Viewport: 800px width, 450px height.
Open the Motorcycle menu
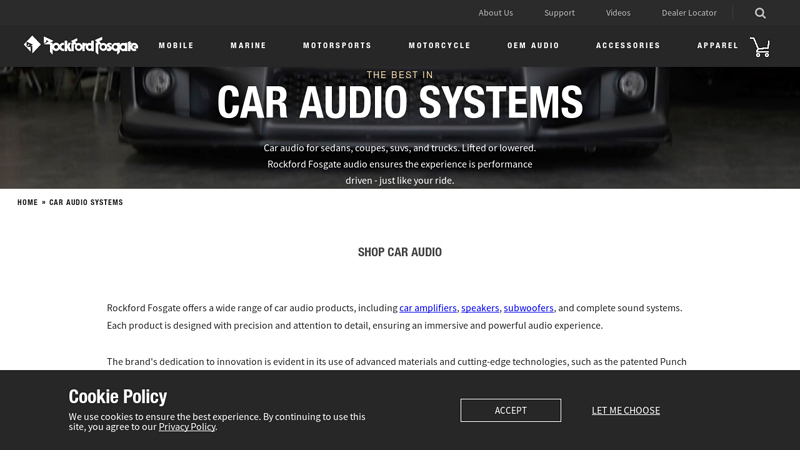pyautogui.click(x=439, y=45)
